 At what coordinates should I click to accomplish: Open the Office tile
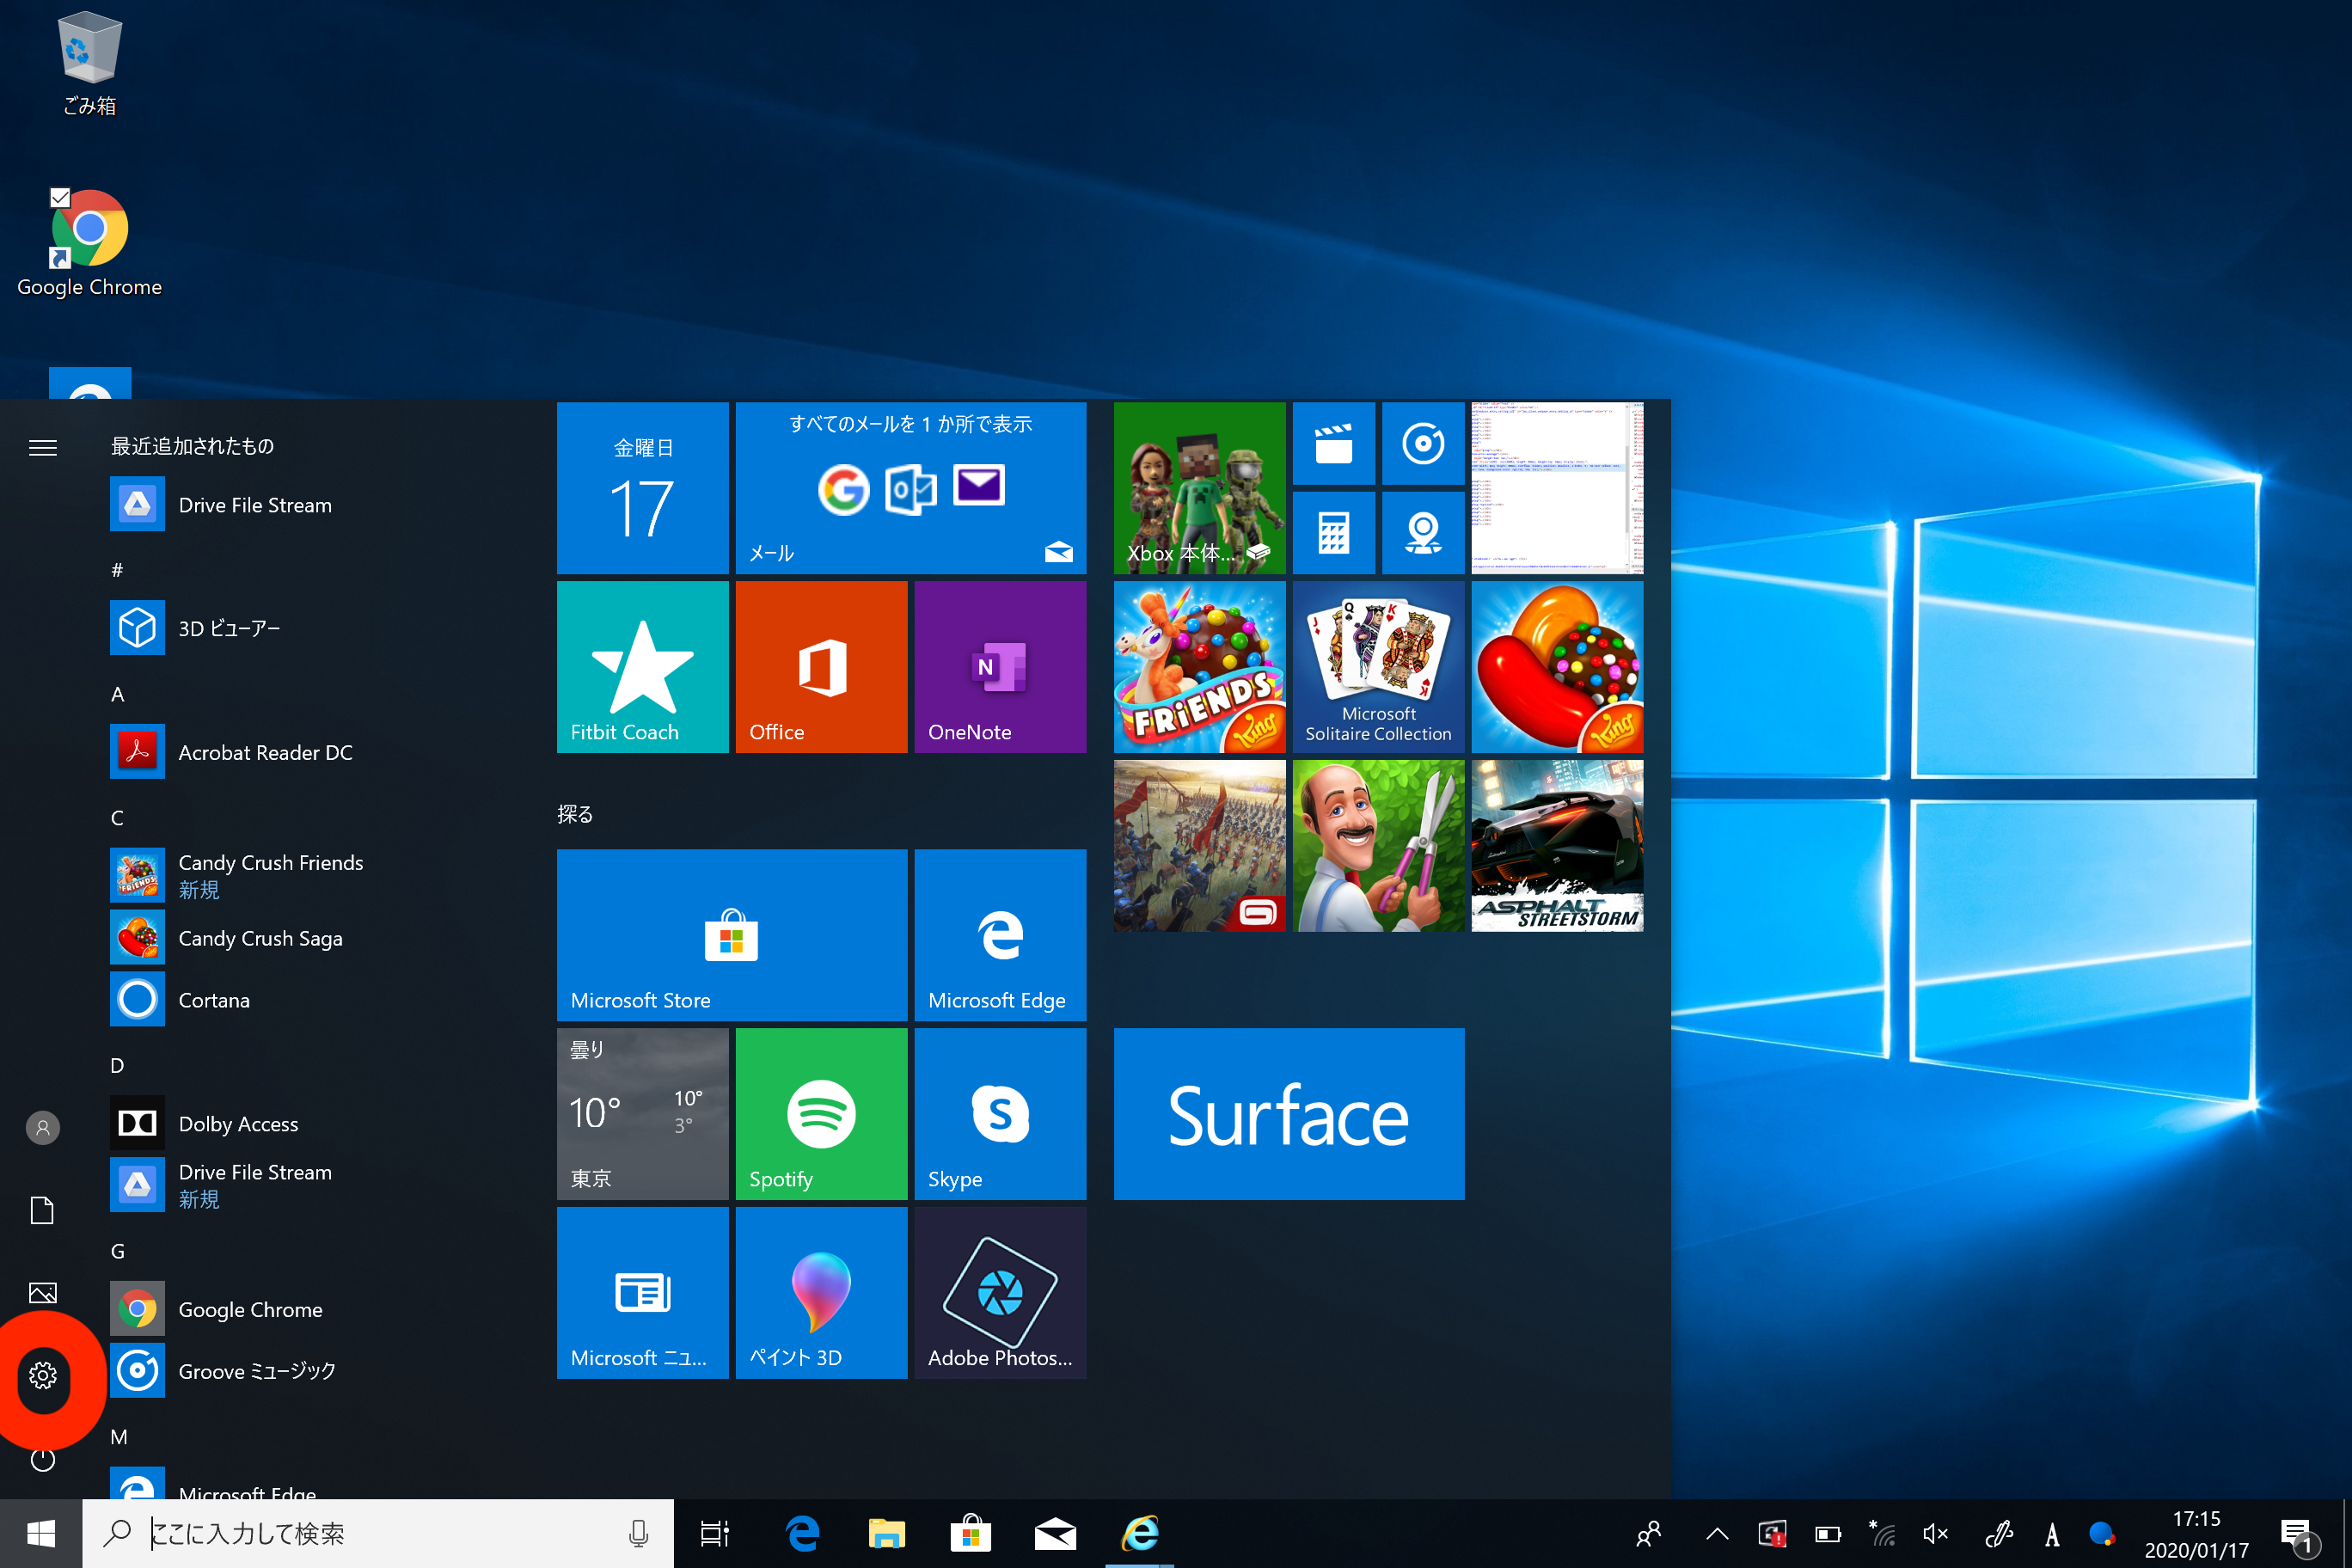click(822, 667)
